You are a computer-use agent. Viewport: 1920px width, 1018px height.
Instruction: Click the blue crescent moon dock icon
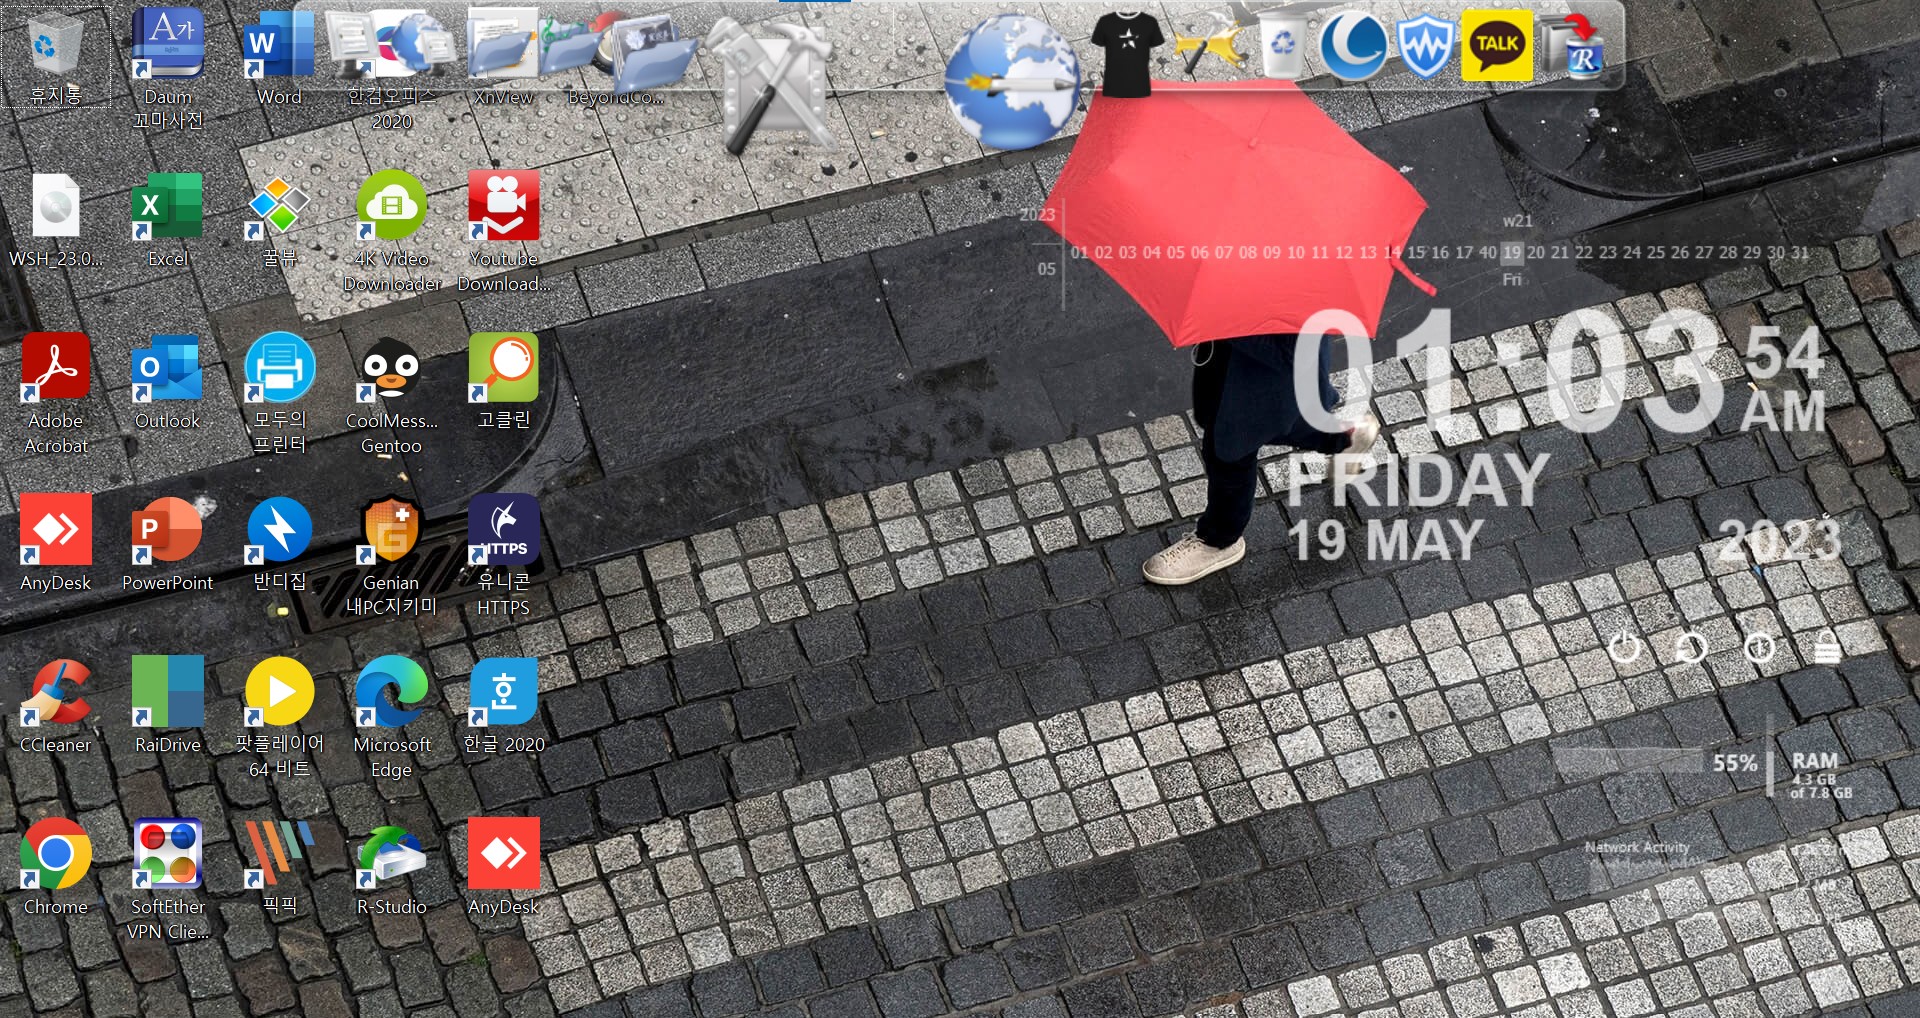[1352, 46]
